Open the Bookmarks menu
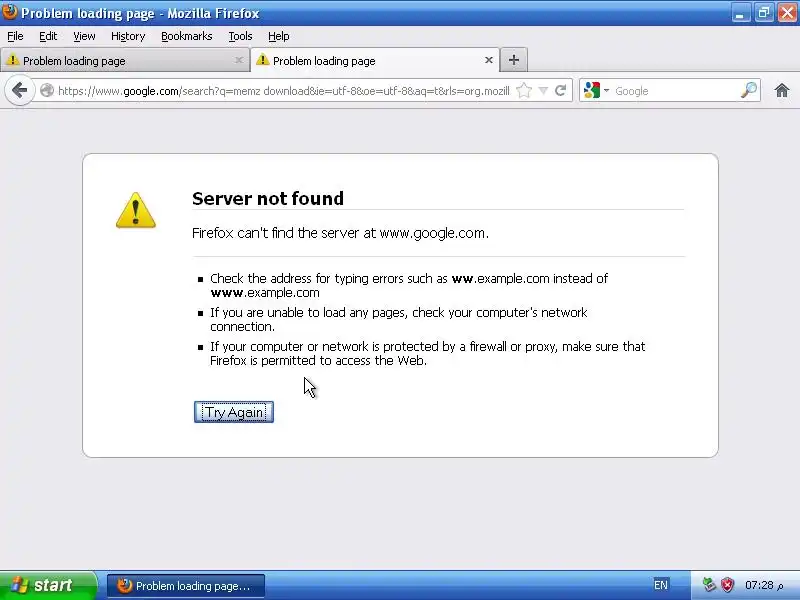 click(187, 36)
